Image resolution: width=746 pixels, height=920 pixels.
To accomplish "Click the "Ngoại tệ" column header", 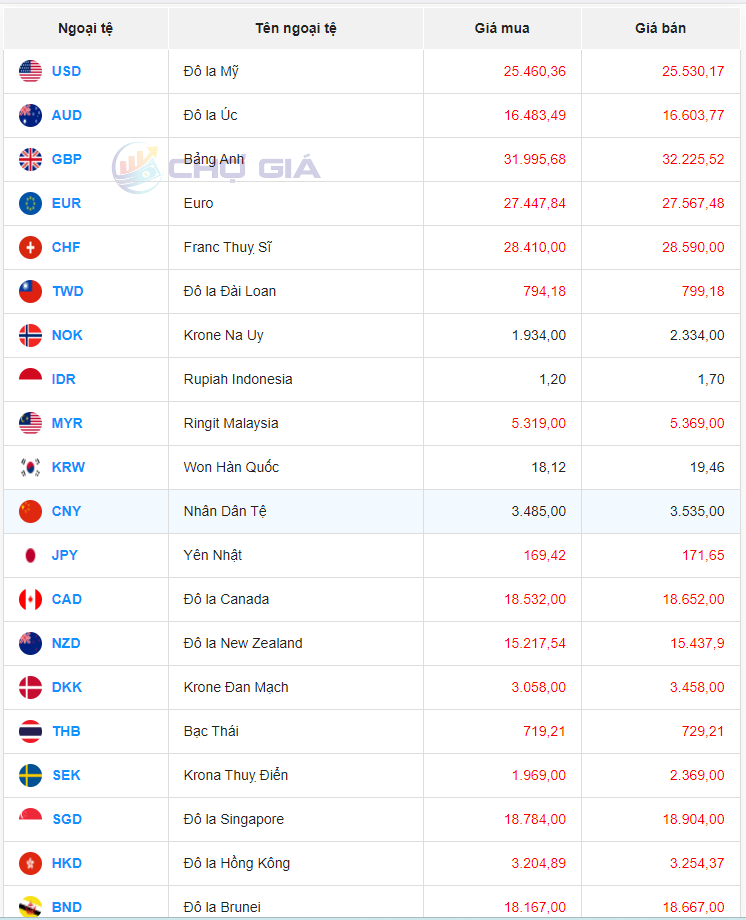I will pyautogui.click(x=86, y=28).
